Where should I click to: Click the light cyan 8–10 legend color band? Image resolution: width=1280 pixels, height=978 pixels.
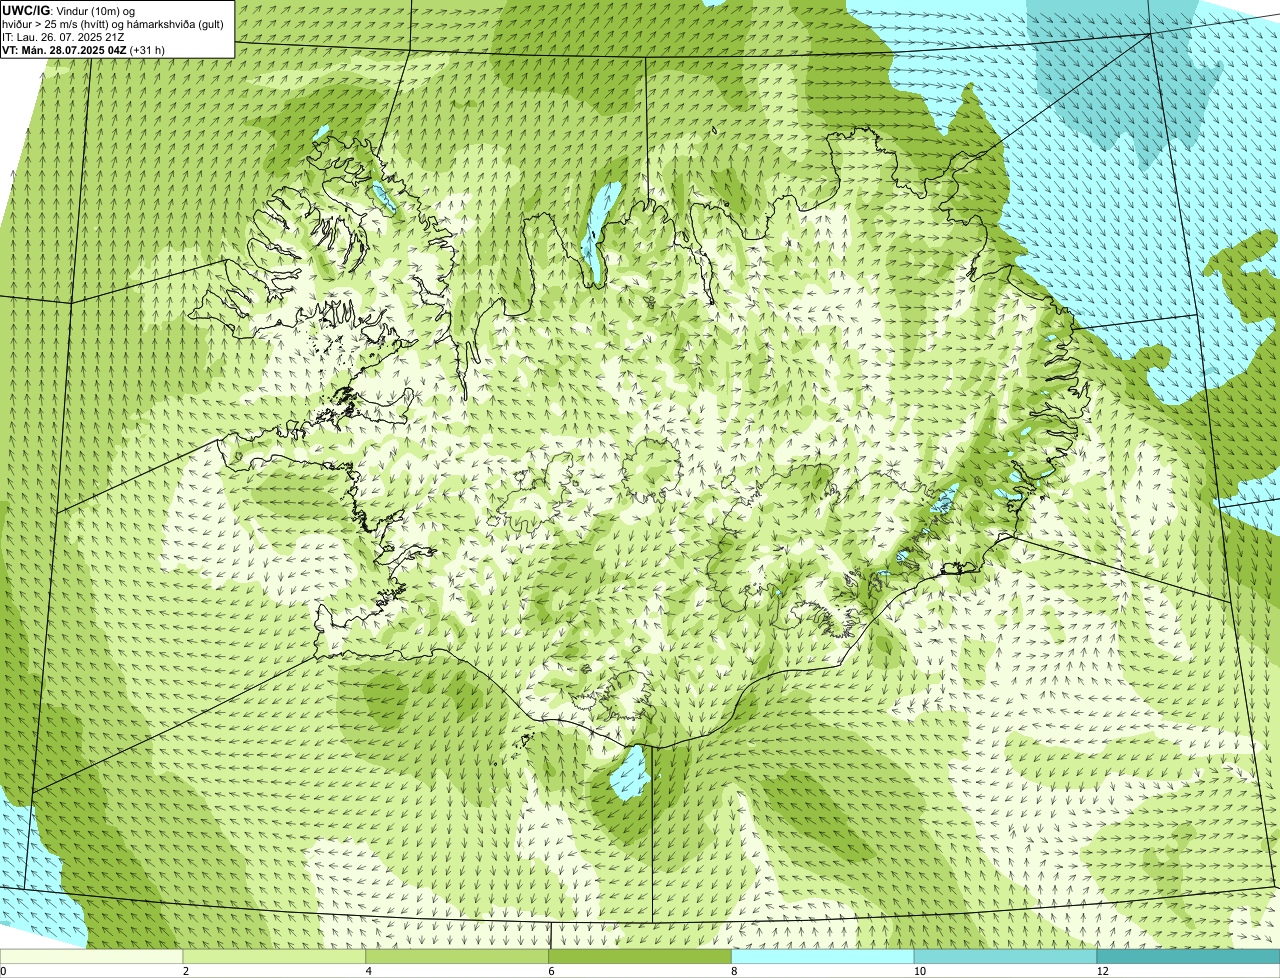(x=823, y=957)
